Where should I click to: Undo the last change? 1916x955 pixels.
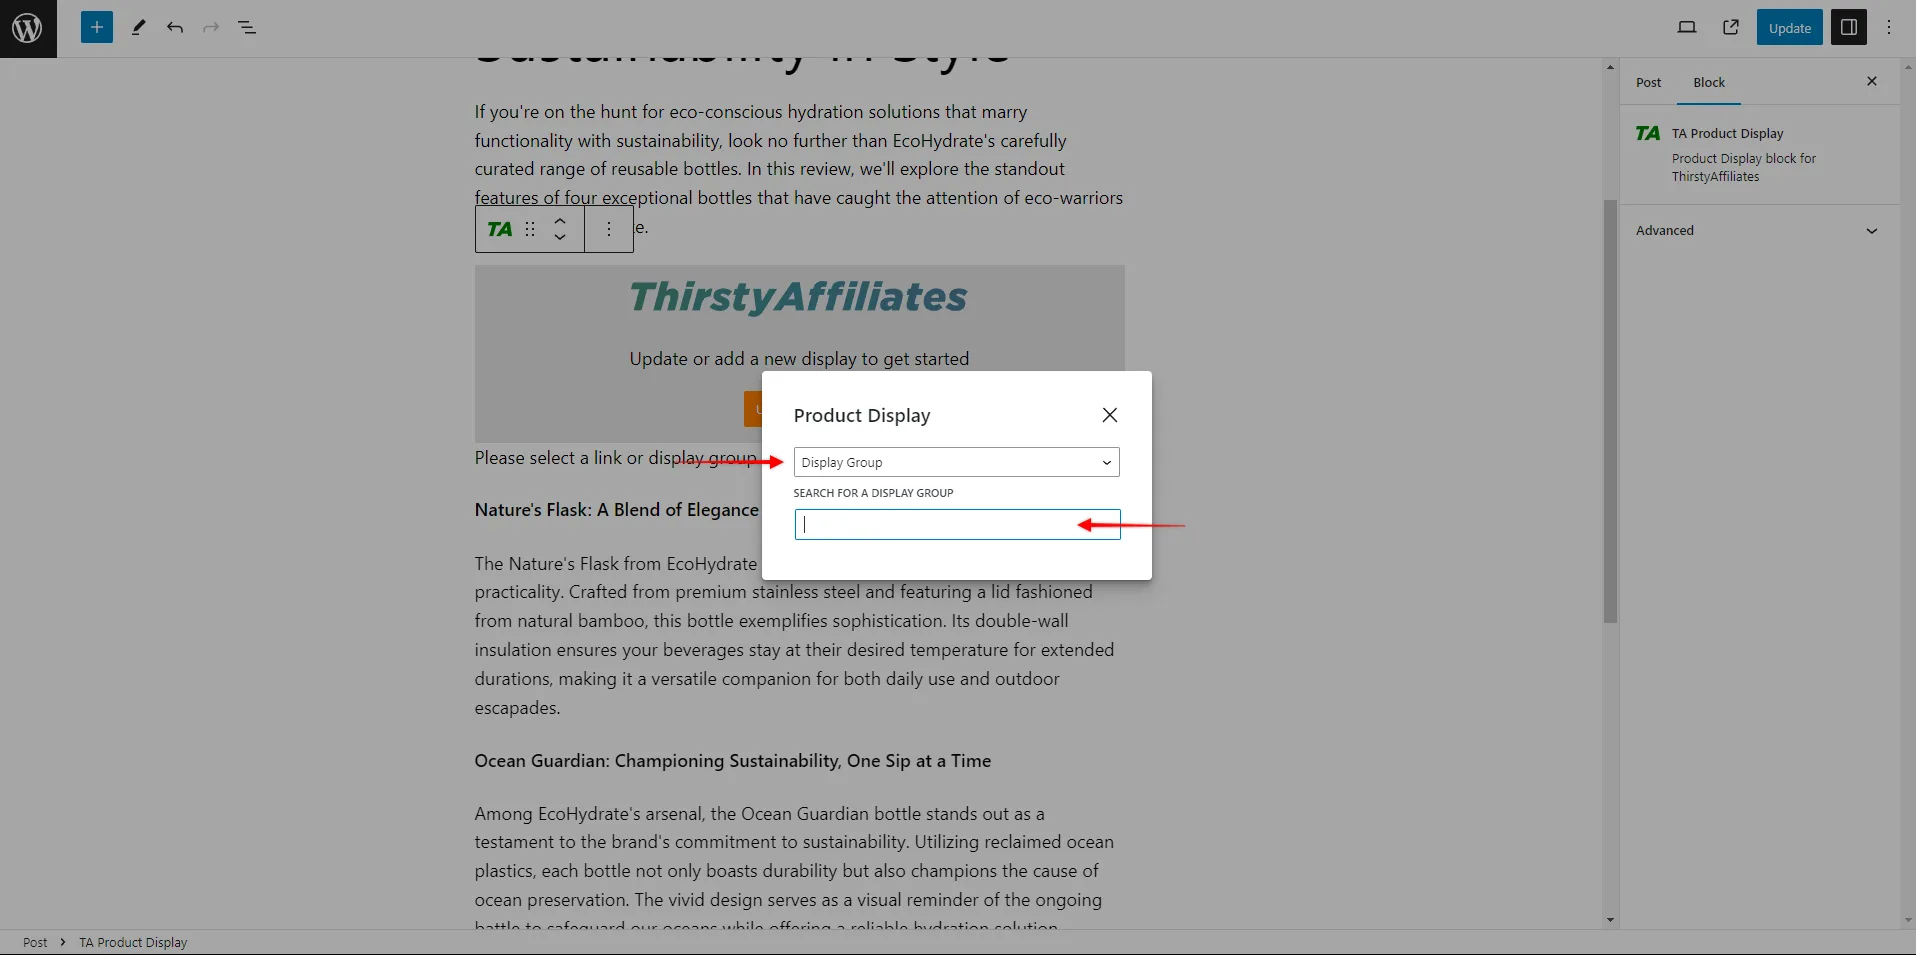click(x=175, y=27)
